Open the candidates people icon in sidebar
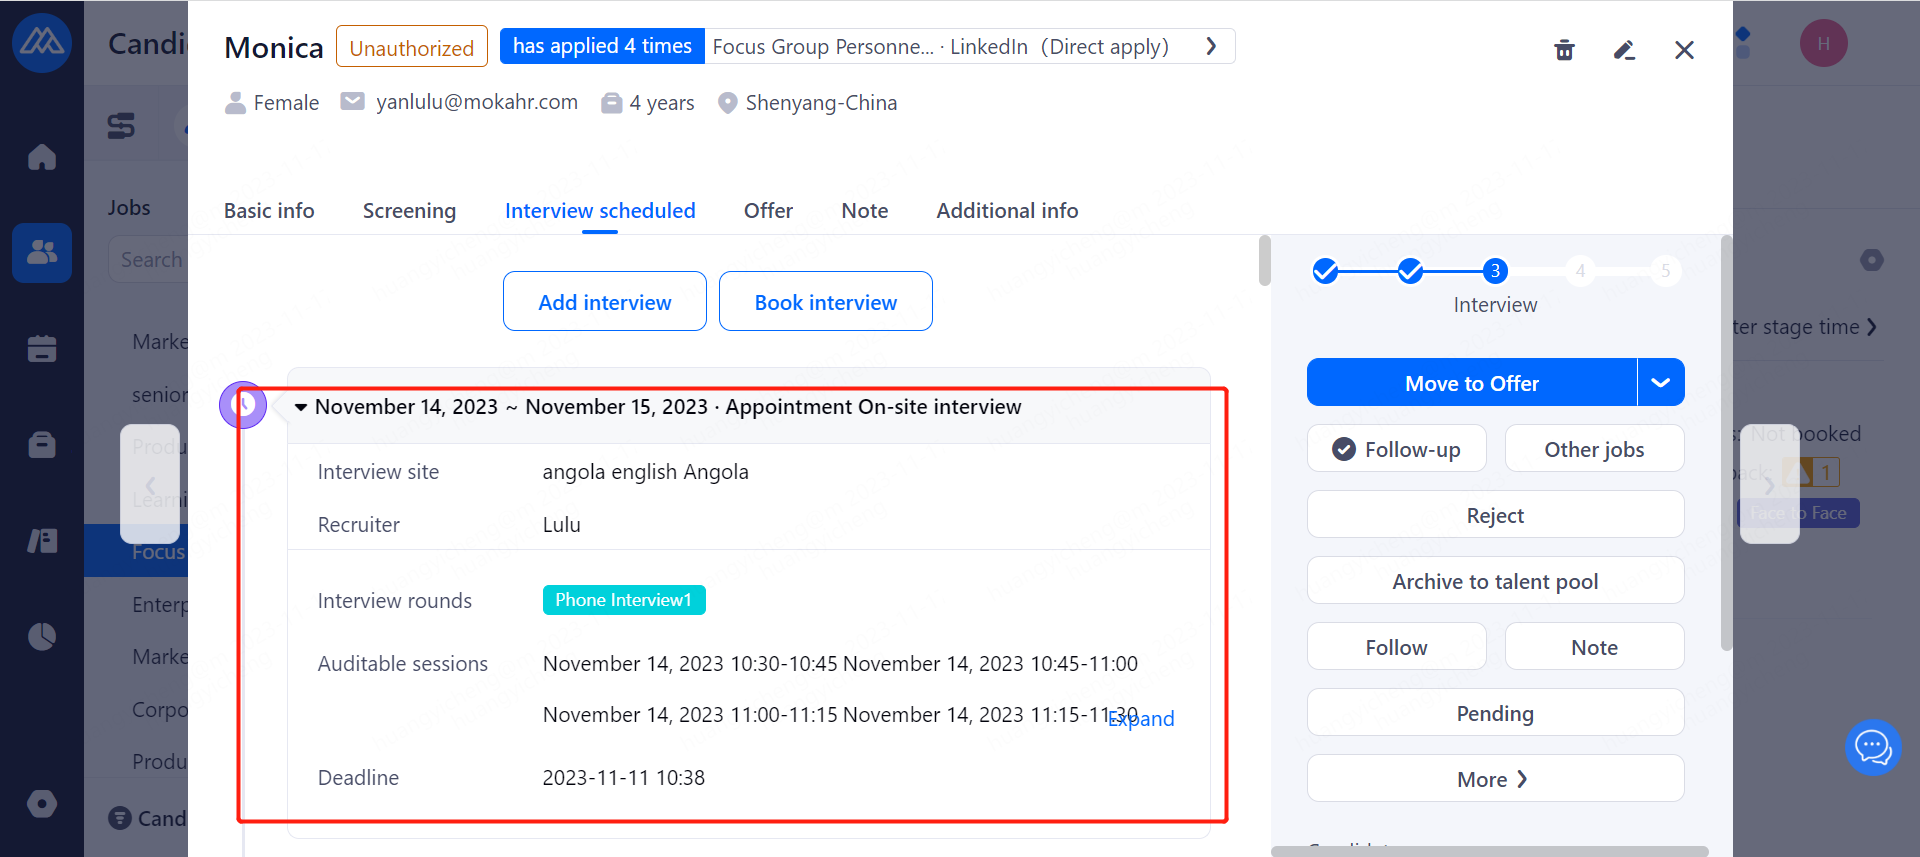1920x857 pixels. [42, 252]
